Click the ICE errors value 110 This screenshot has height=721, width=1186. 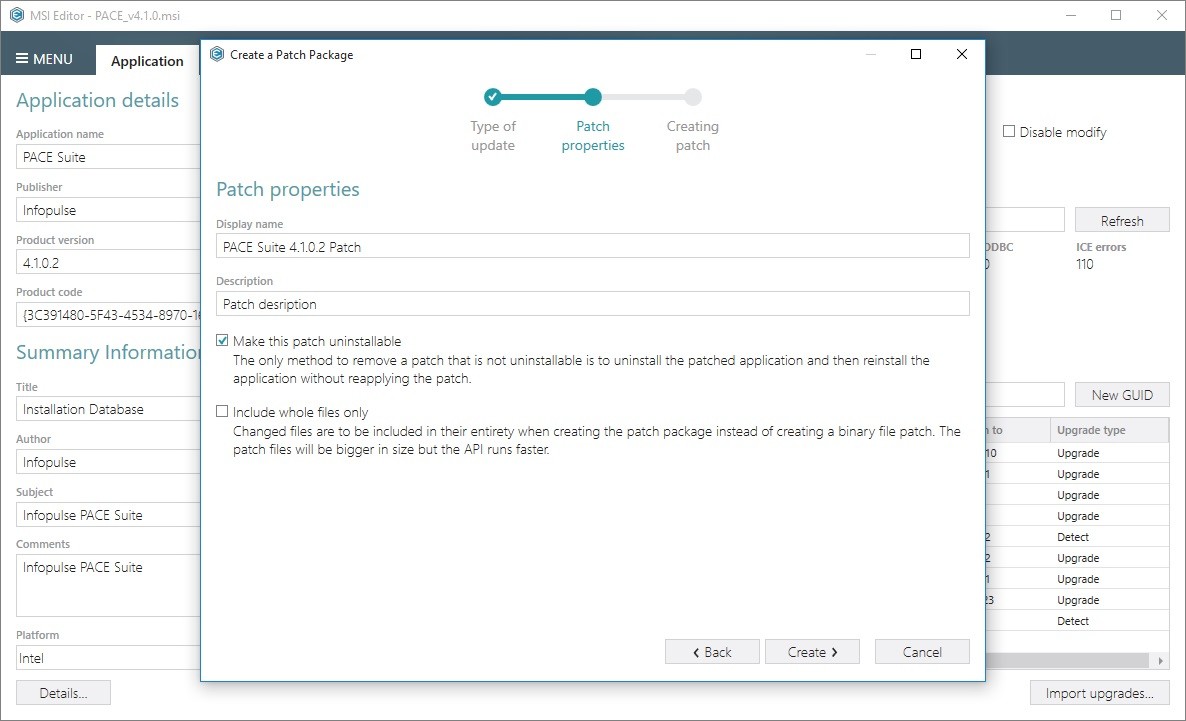[1085, 264]
